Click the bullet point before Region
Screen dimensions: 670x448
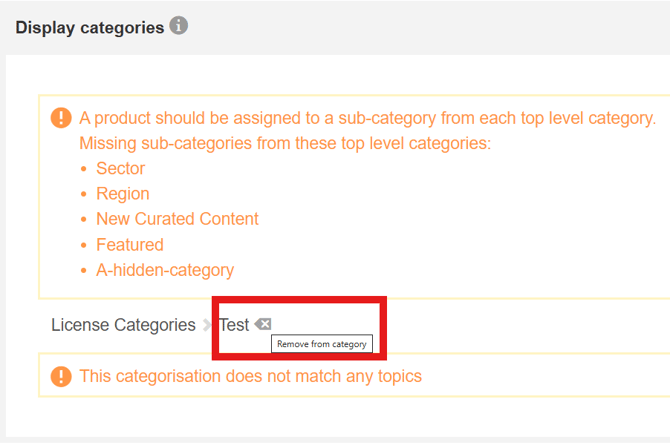tap(84, 193)
